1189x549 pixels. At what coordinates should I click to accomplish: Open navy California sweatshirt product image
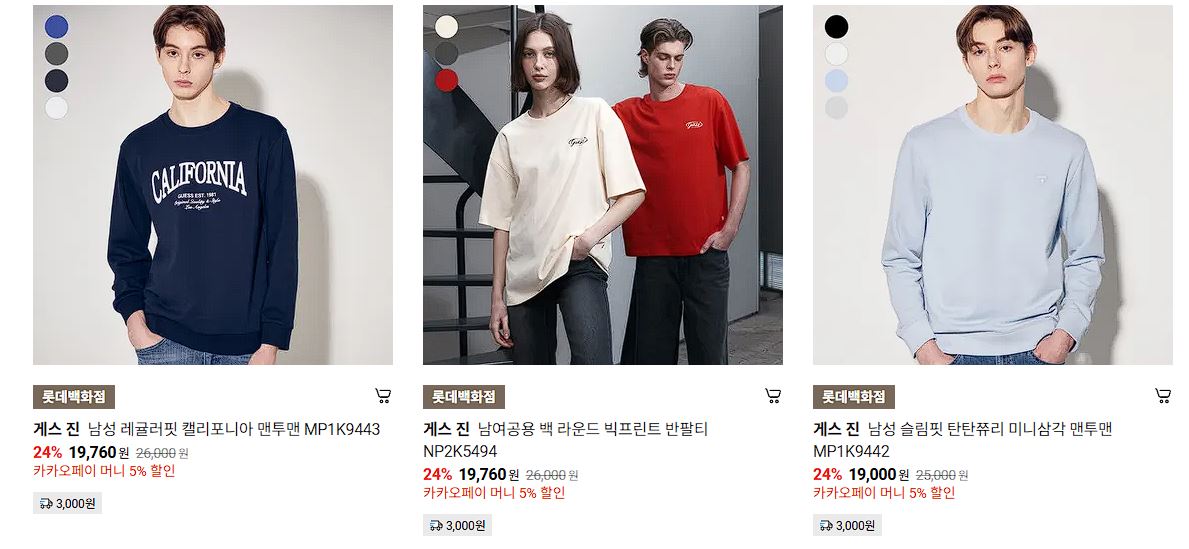213,185
